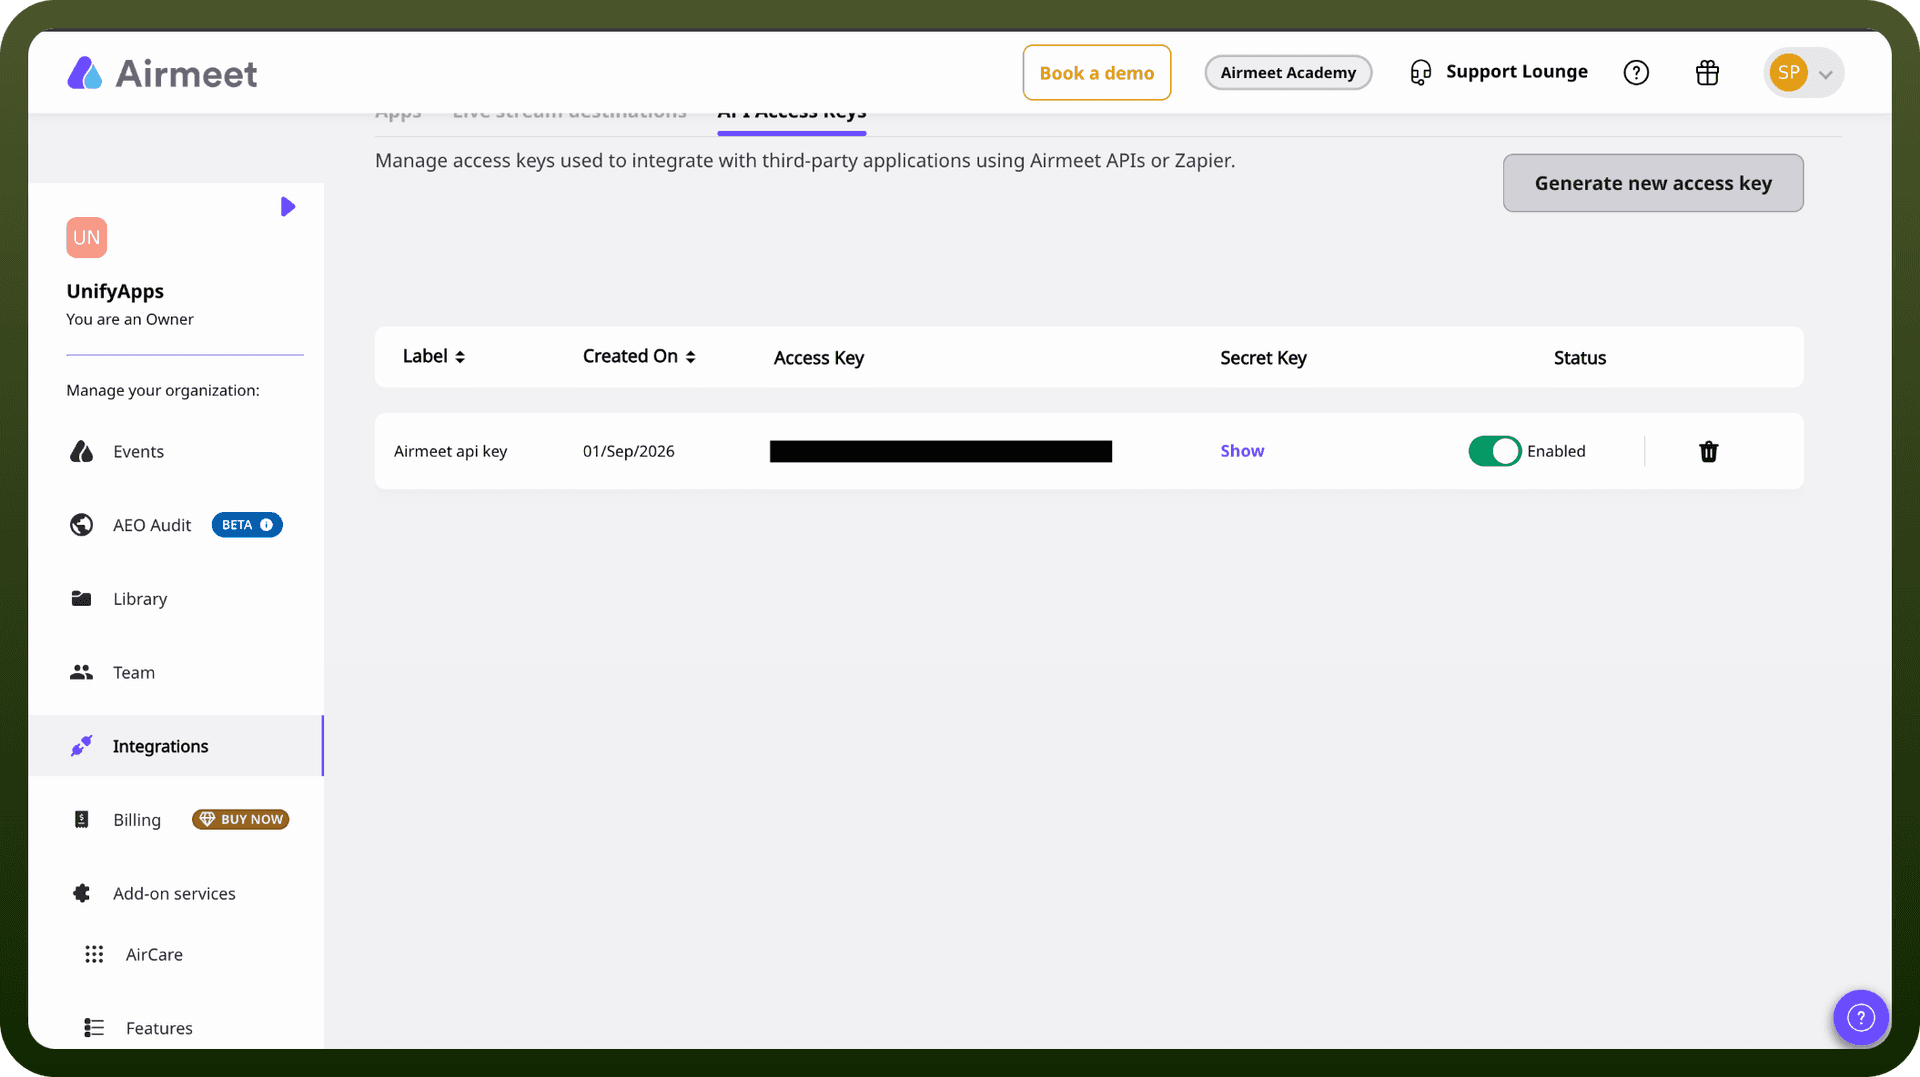Click the UN organization avatar

point(87,238)
